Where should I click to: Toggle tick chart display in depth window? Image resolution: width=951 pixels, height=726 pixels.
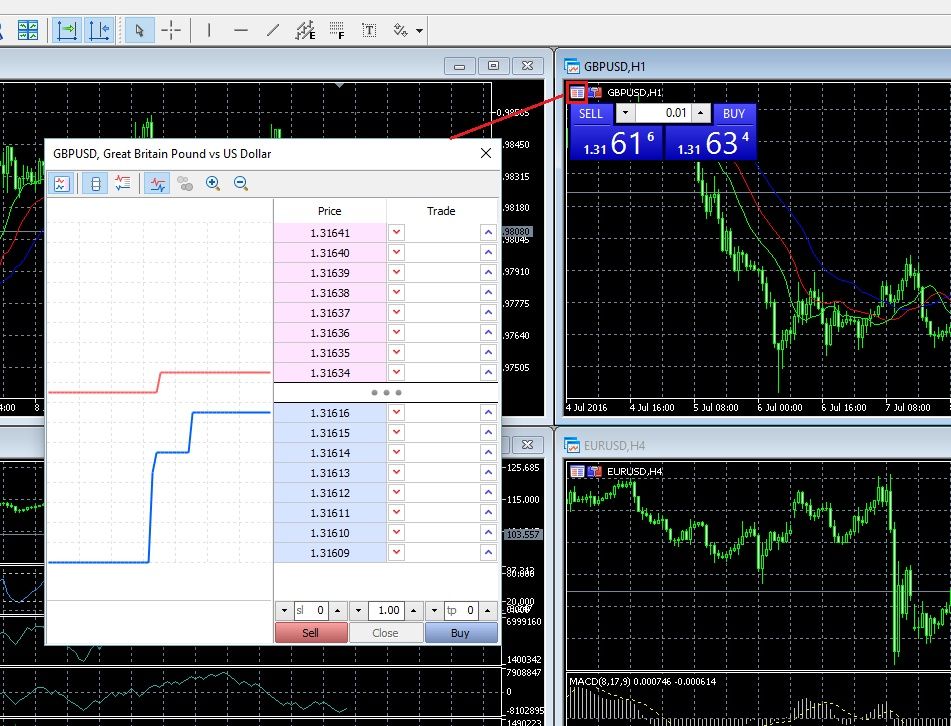click(x=61, y=183)
